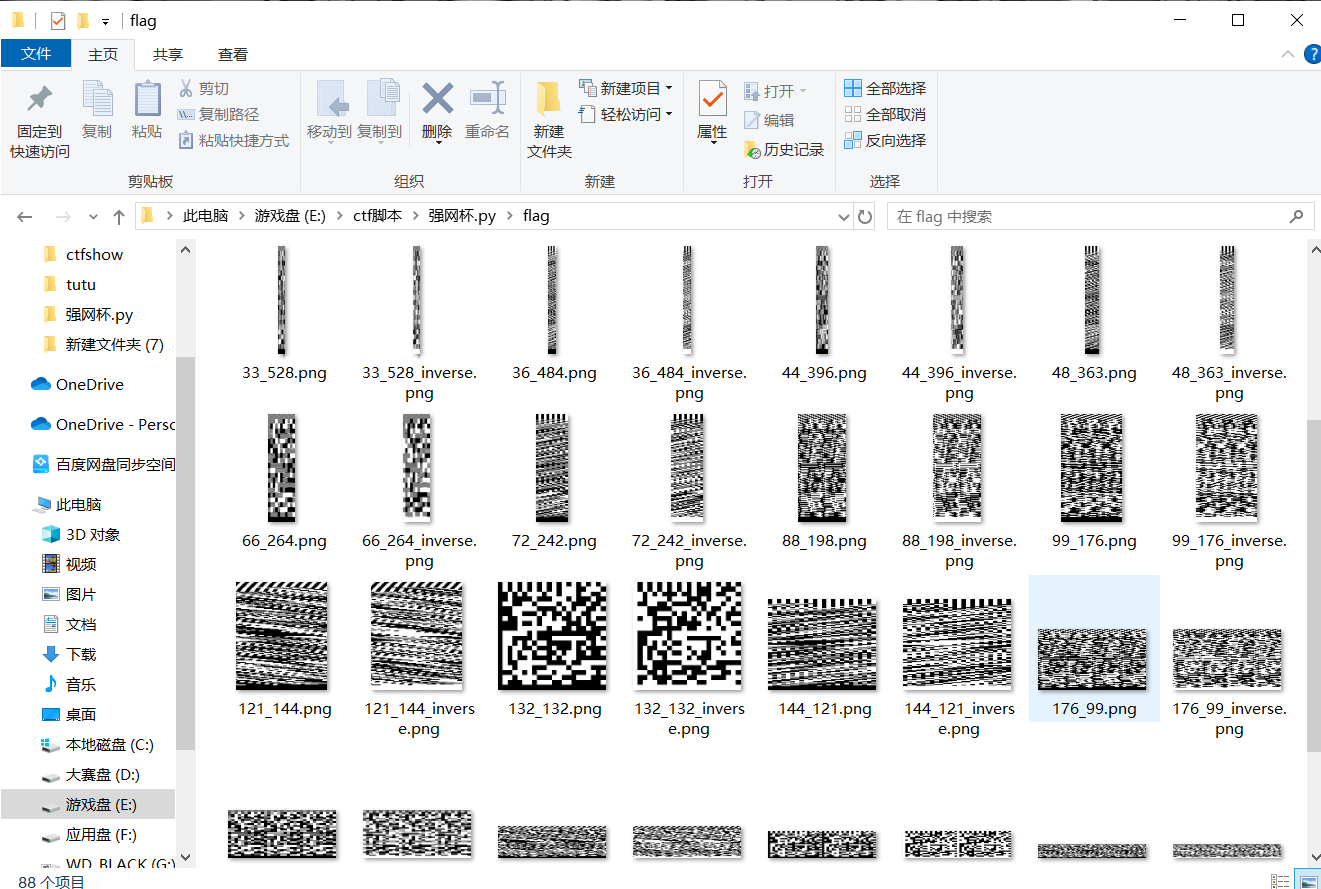Click 全部取消 in the ribbon
This screenshot has height=889, width=1321.
pos(885,114)
